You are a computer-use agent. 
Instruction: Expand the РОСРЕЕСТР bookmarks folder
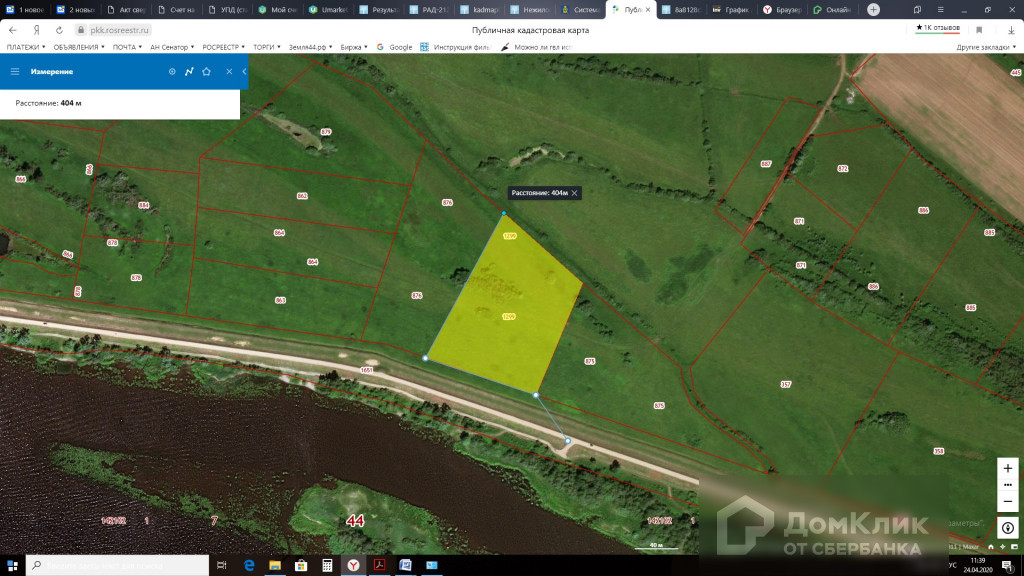[224, 47]
